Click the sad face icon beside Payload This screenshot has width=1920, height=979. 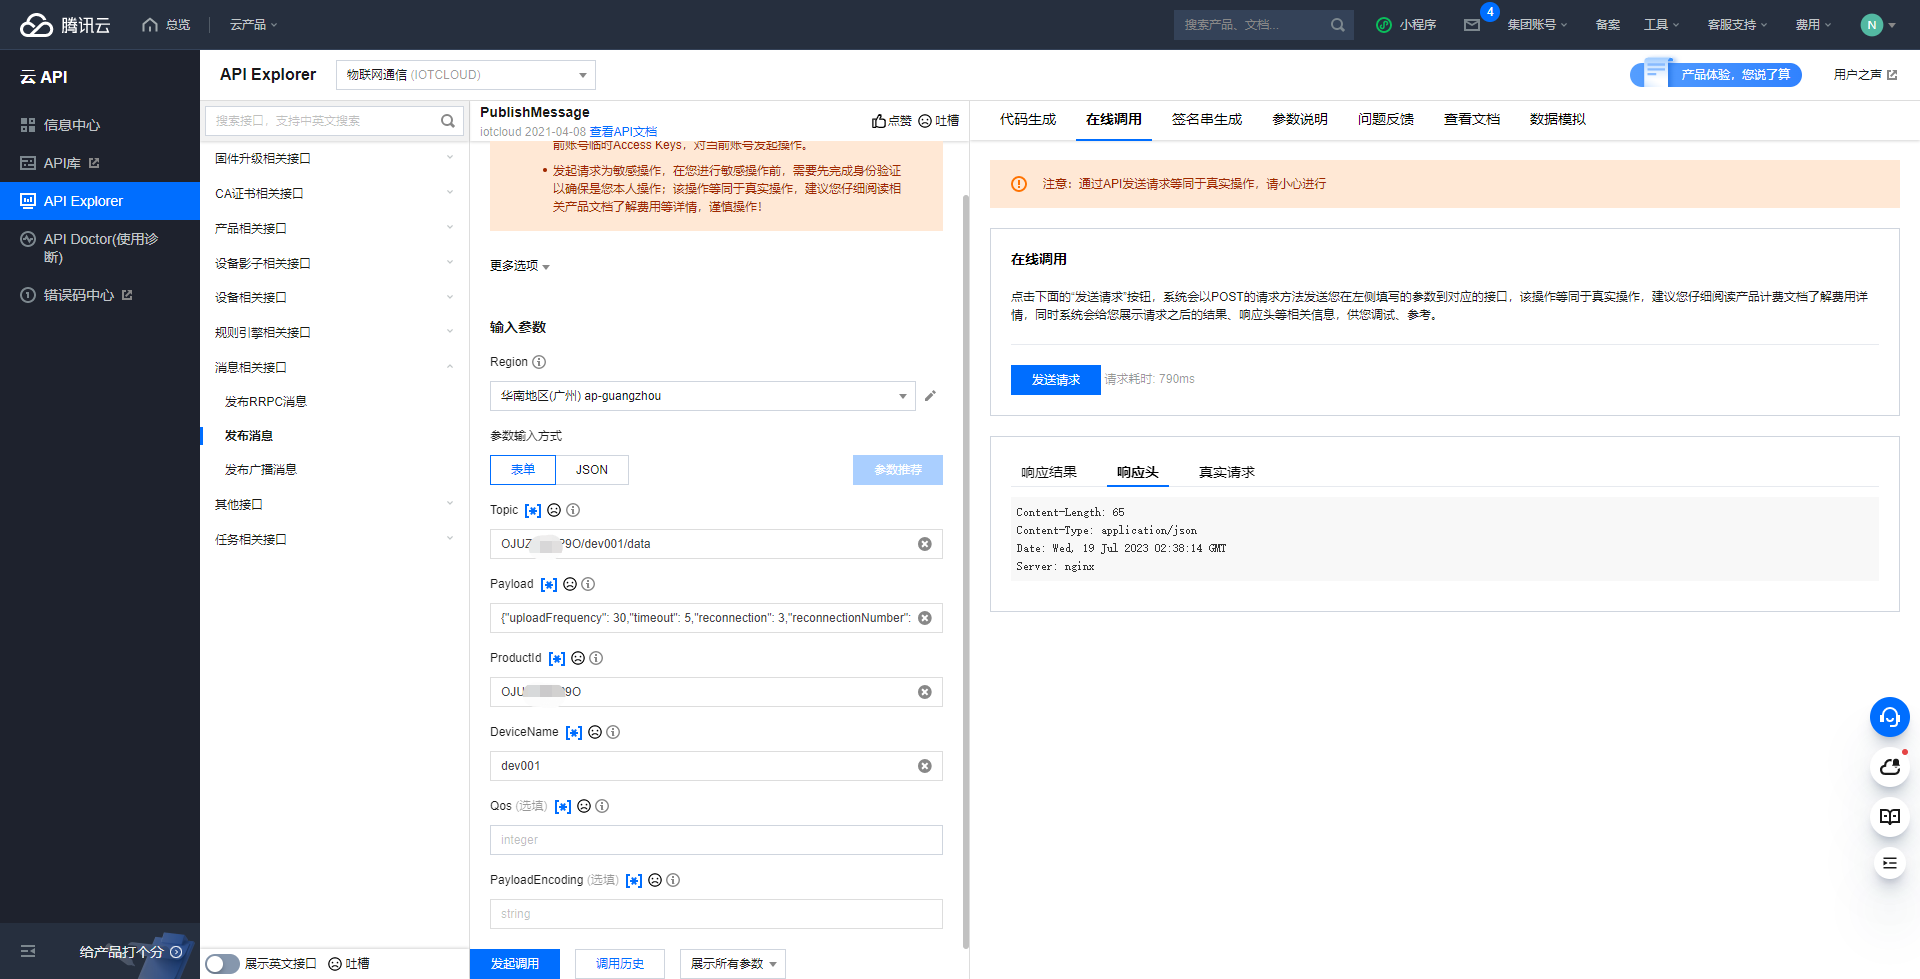pyautogui.click(x=570, y=584)
